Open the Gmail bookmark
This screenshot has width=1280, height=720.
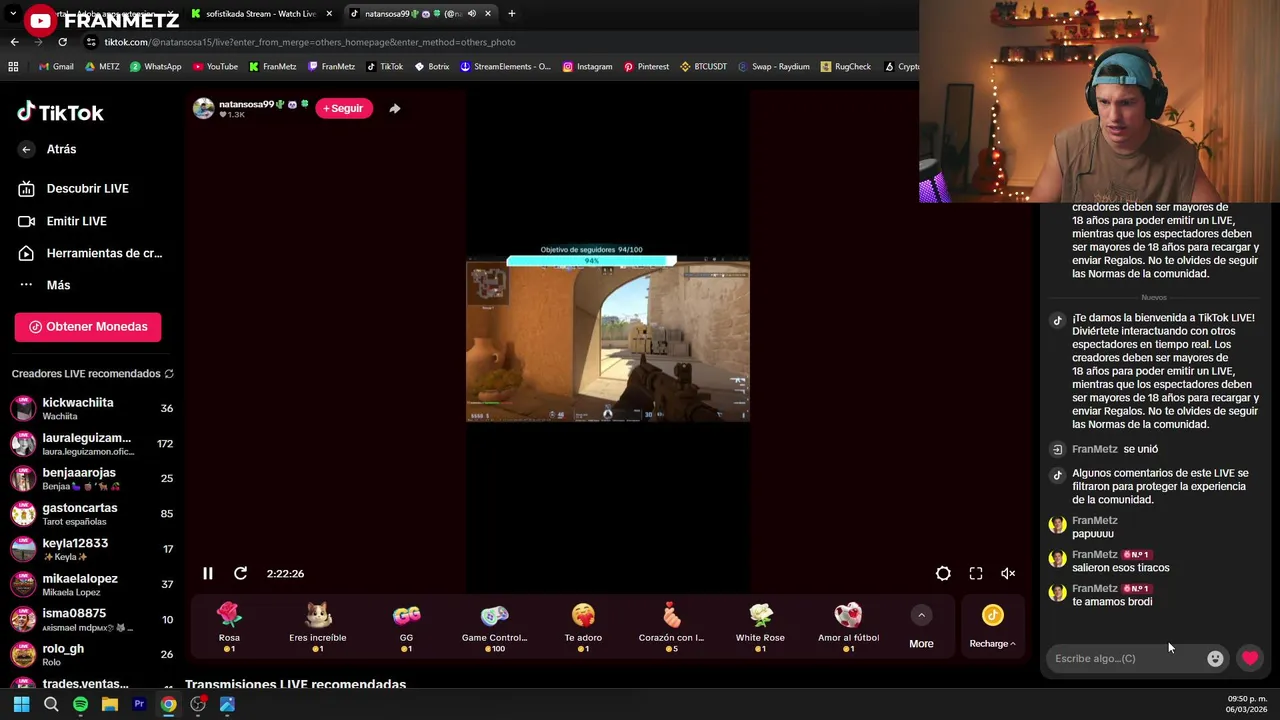coord(56,67)
